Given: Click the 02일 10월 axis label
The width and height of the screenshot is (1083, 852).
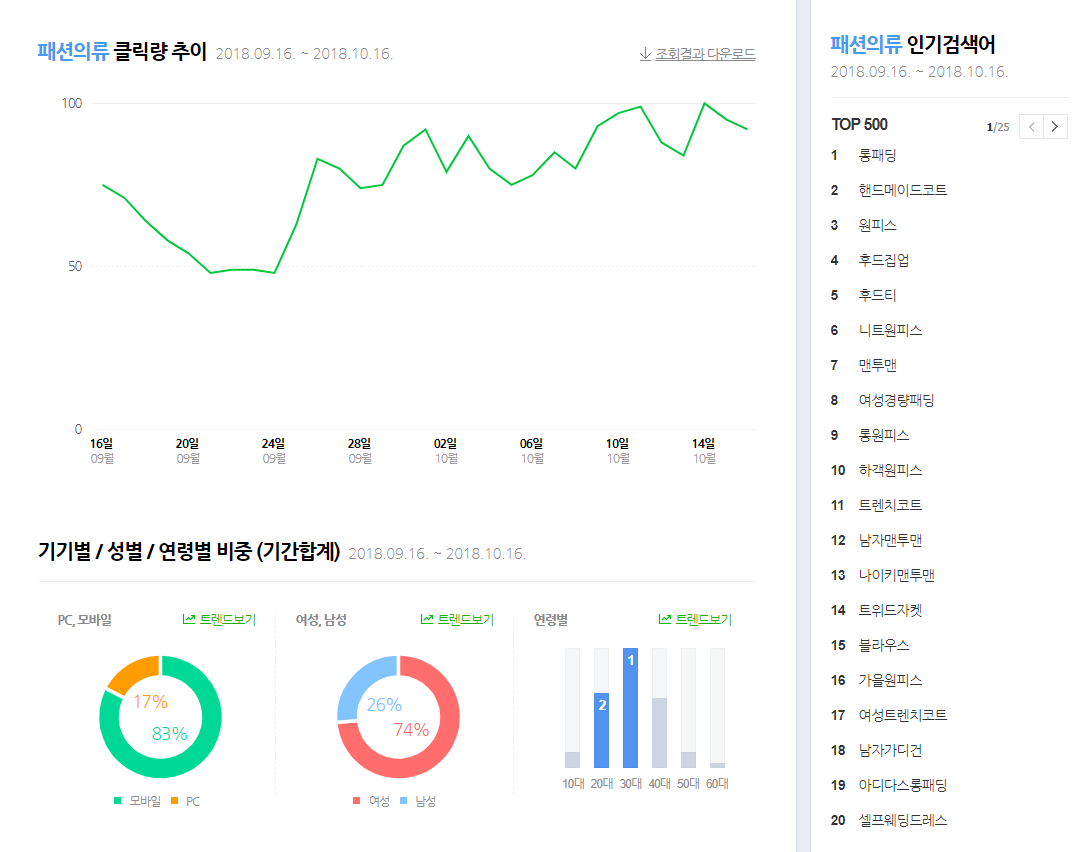Looking at the screenshot, I should point(445,451).
